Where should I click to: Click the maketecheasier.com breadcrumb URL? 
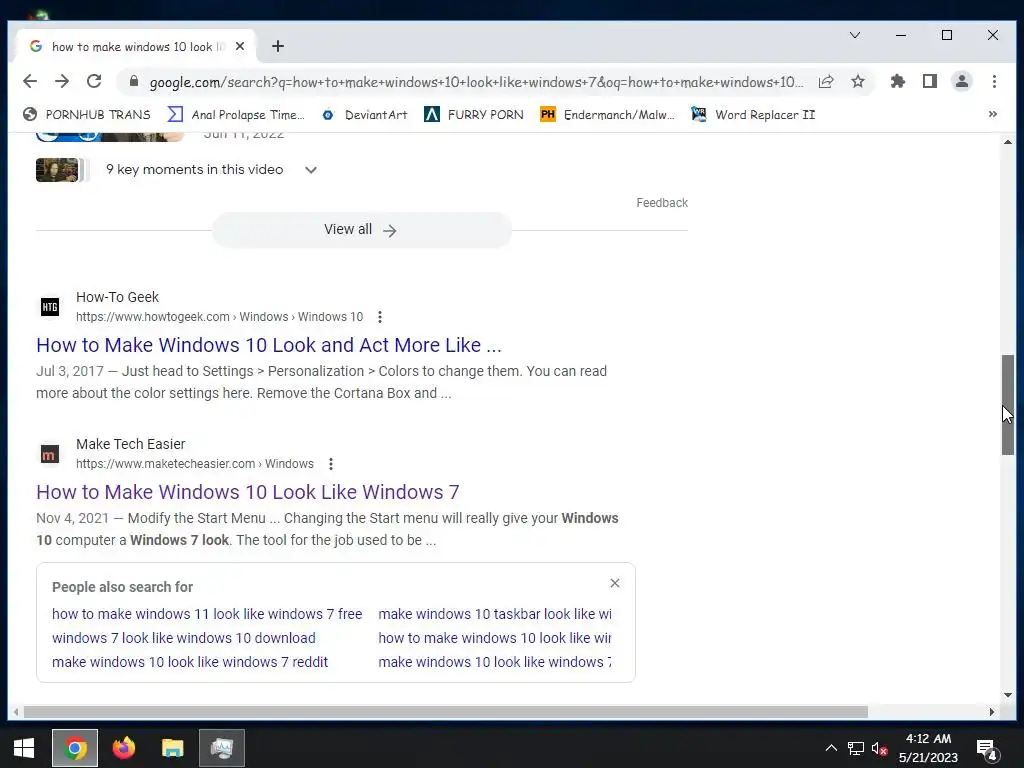tap(195, 464)
